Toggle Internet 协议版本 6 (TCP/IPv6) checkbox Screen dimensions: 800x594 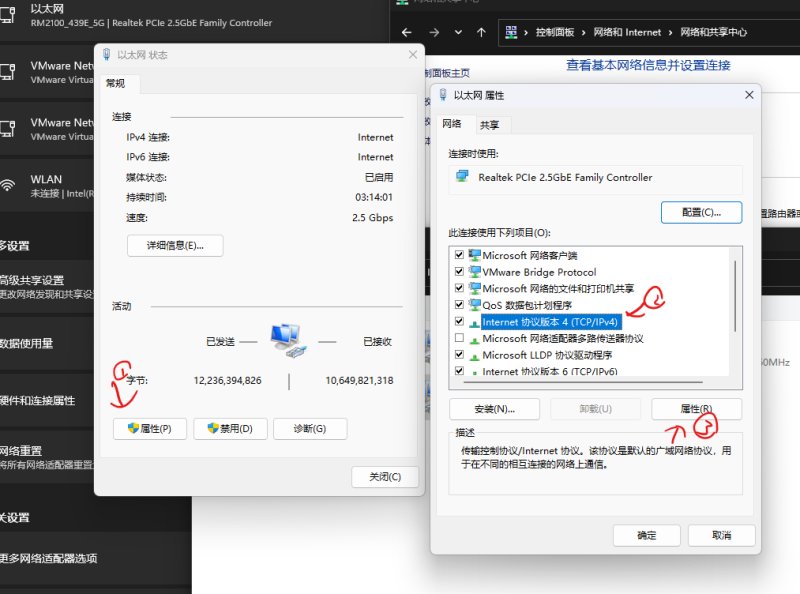[459, 370]
